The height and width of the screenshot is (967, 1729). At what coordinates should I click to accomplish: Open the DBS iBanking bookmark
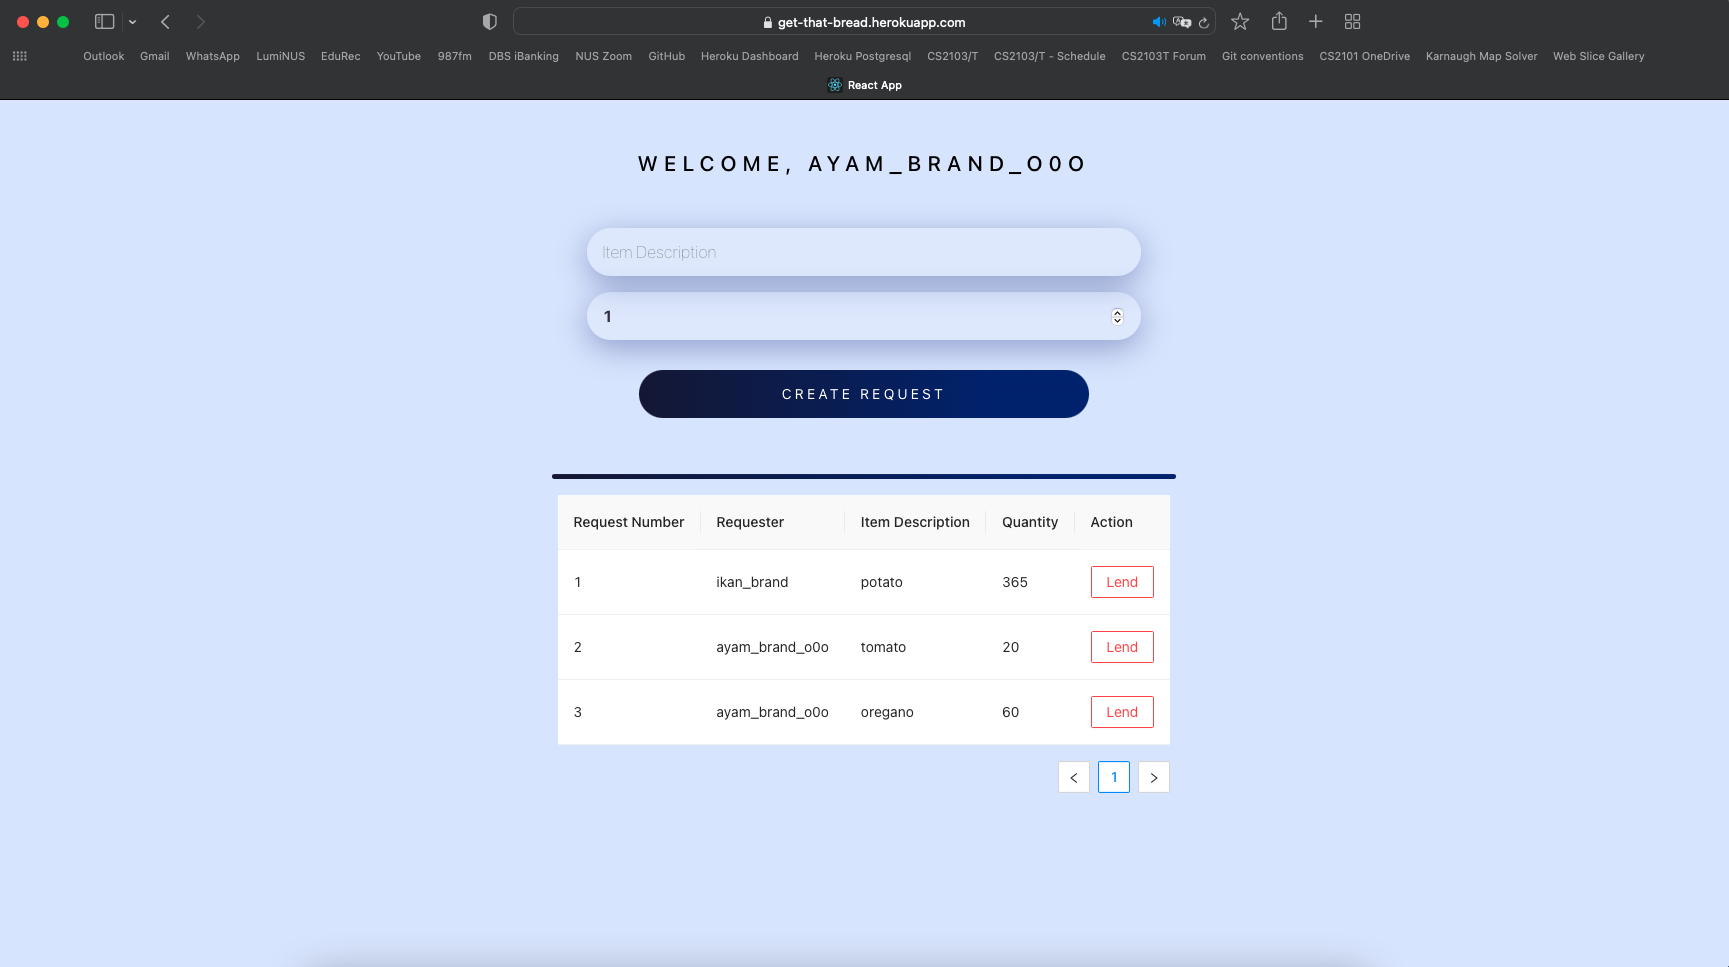point(524,56)
